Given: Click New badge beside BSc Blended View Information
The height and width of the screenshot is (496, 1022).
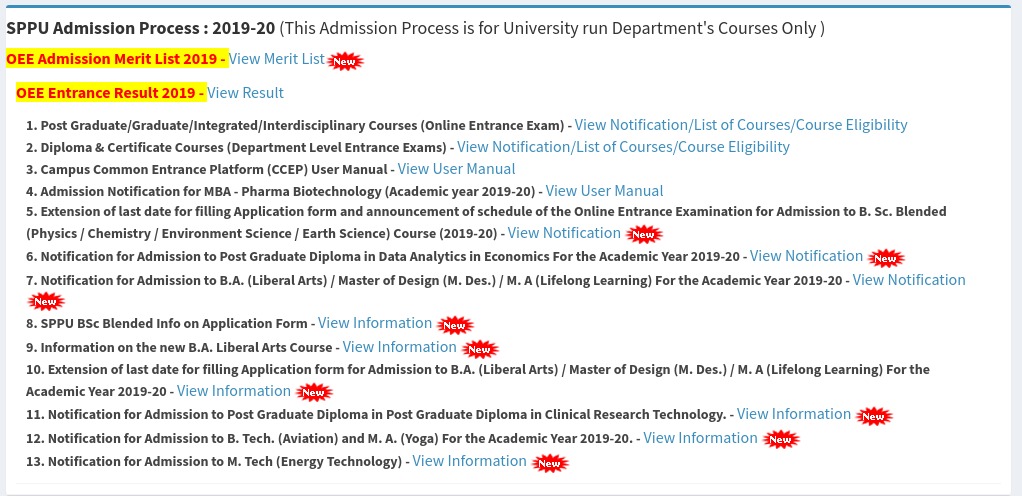Looking at the screenshot, I should click(x=455, y=325).
